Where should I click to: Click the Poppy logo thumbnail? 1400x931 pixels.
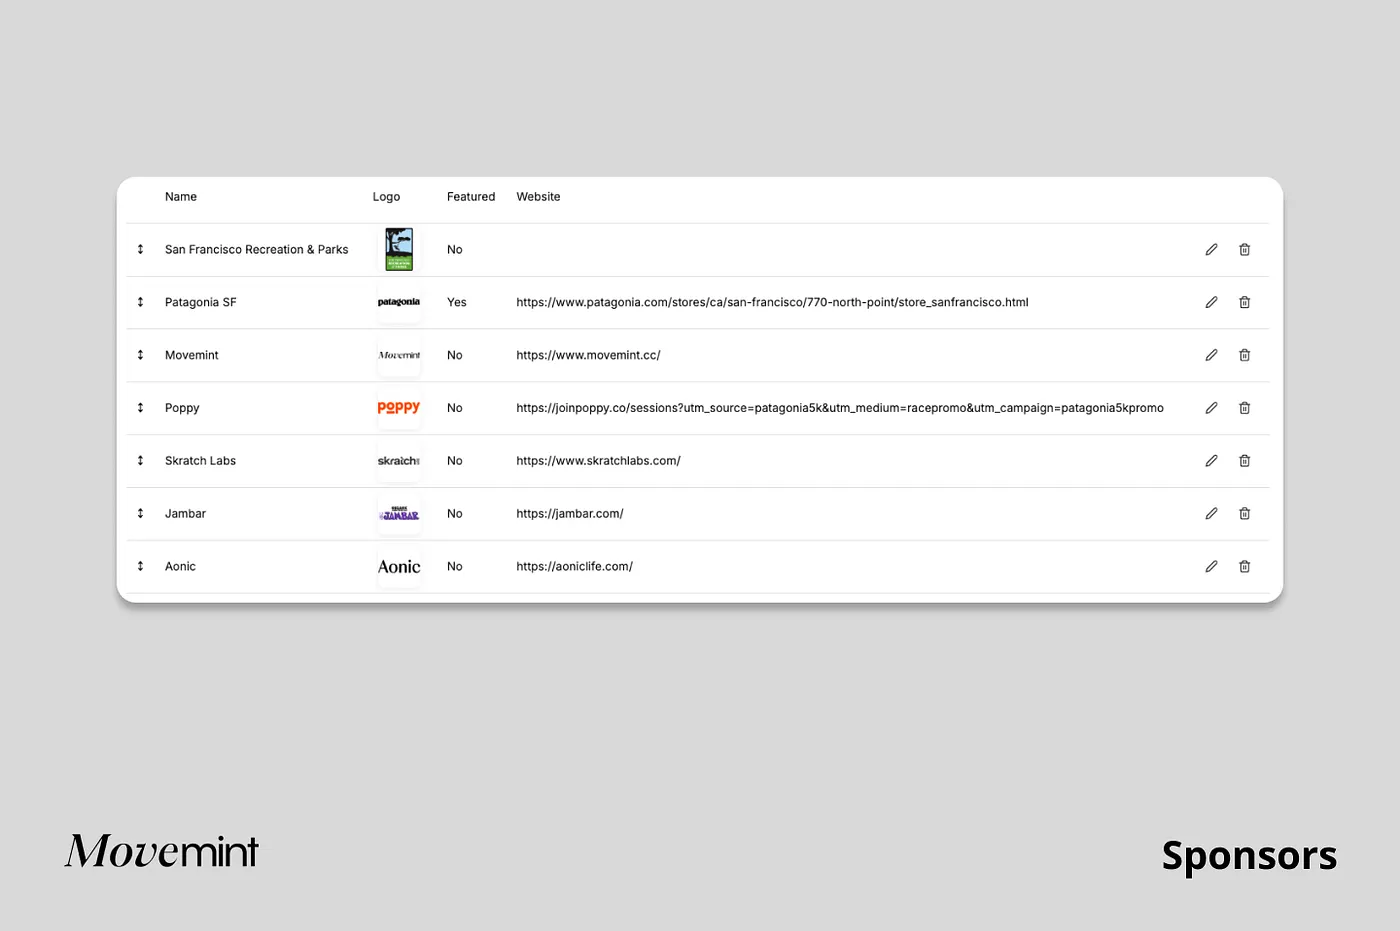[x=399, y=408]
